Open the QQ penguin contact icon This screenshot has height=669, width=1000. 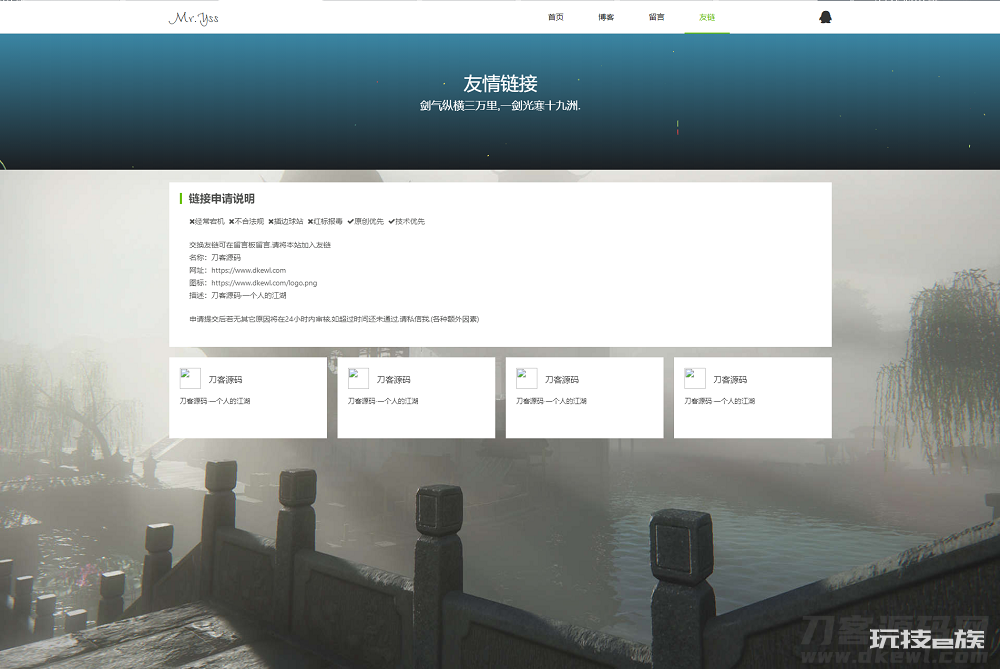(x=825, y=17)
